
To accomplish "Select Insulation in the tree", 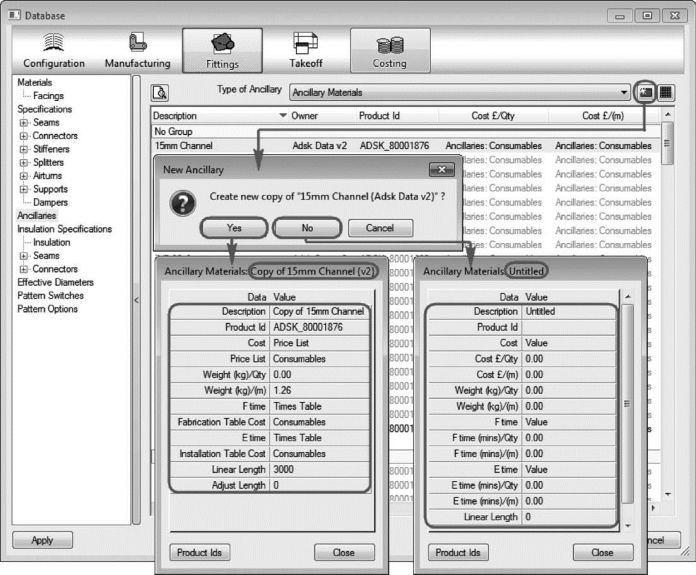I will 51,242.
